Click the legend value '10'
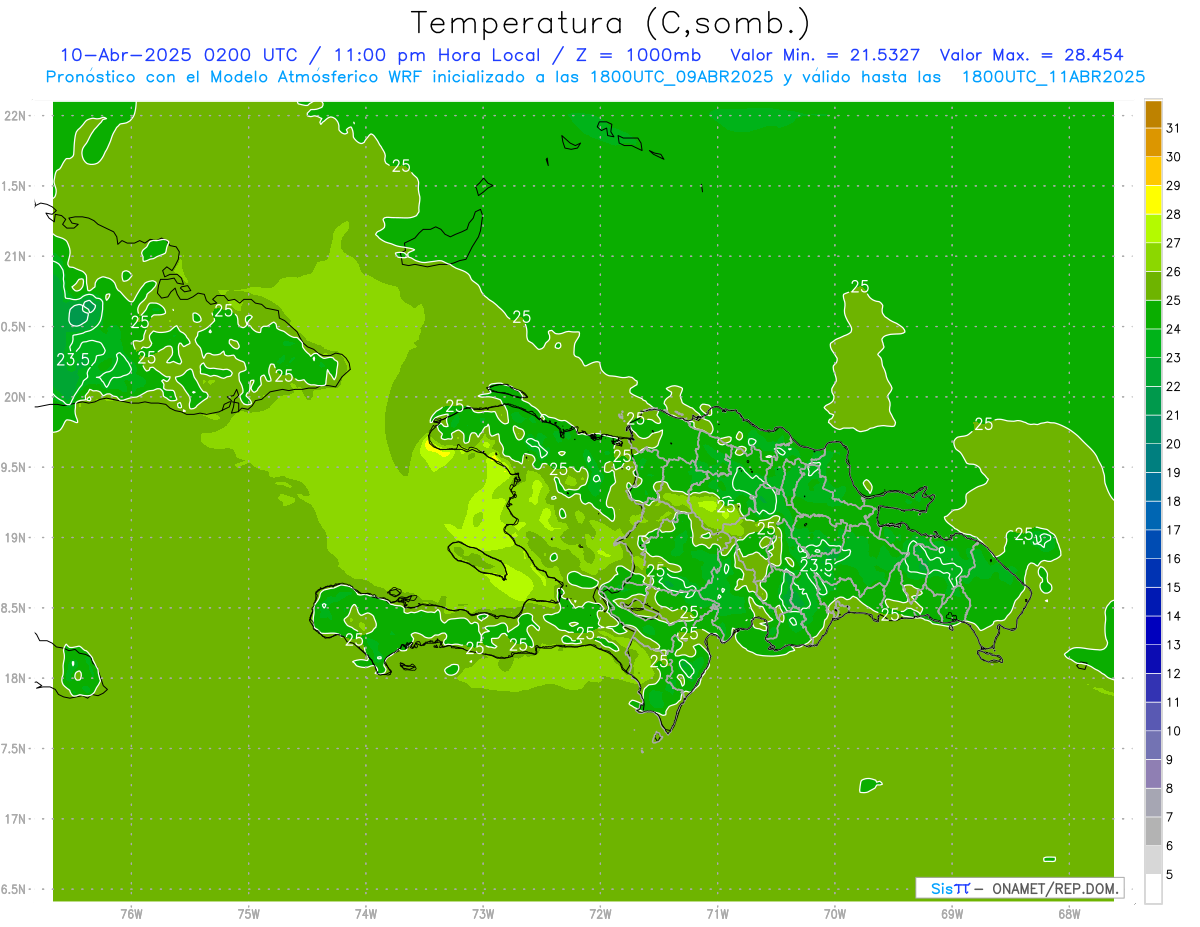This screenshot has height=927, width=1200. click(x=1174, y=731)
